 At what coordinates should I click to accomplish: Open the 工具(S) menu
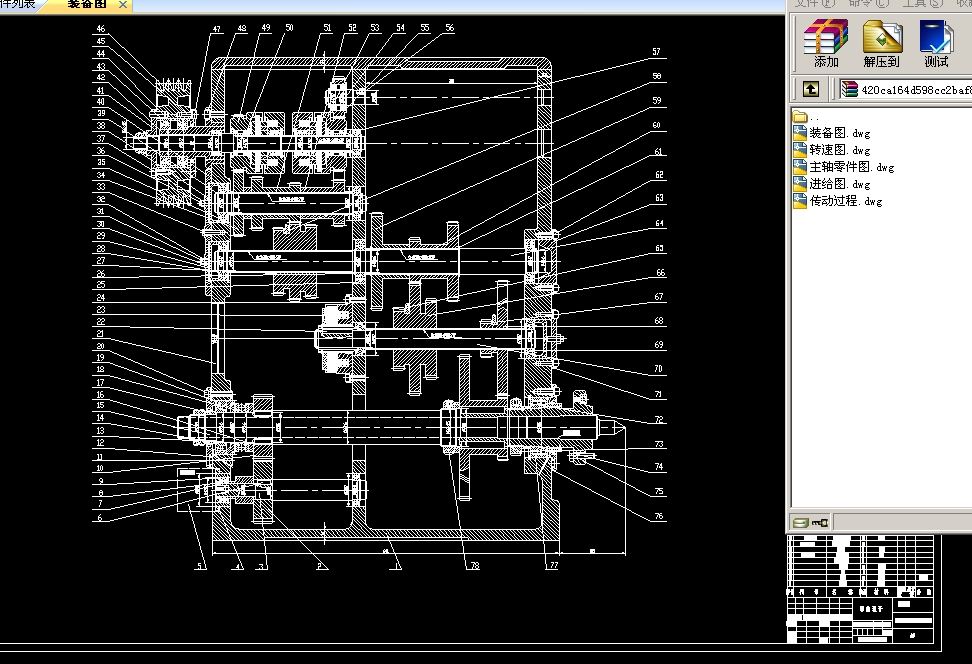click(x=922, y=3)
